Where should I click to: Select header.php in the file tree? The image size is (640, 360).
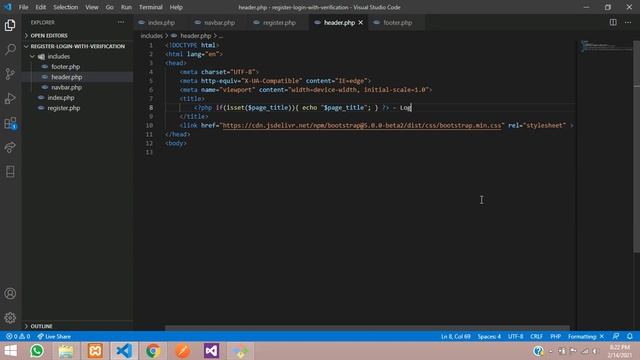67,77
